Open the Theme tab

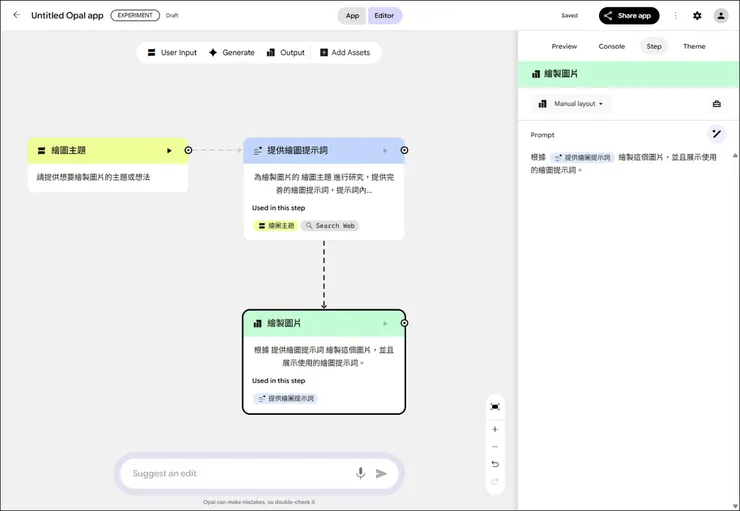[694, 46]
